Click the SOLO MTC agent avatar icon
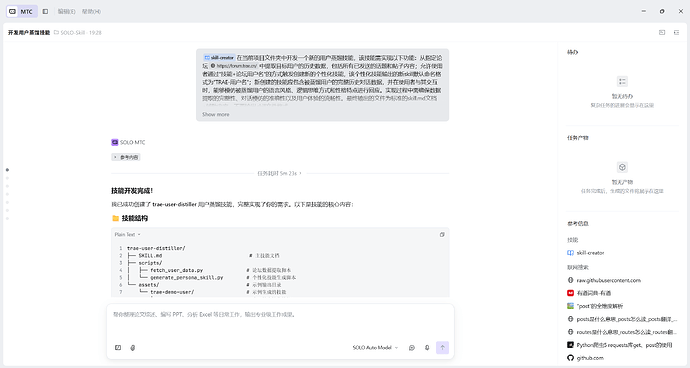Screen dimensions: 690x368 (x=115, y=142)
